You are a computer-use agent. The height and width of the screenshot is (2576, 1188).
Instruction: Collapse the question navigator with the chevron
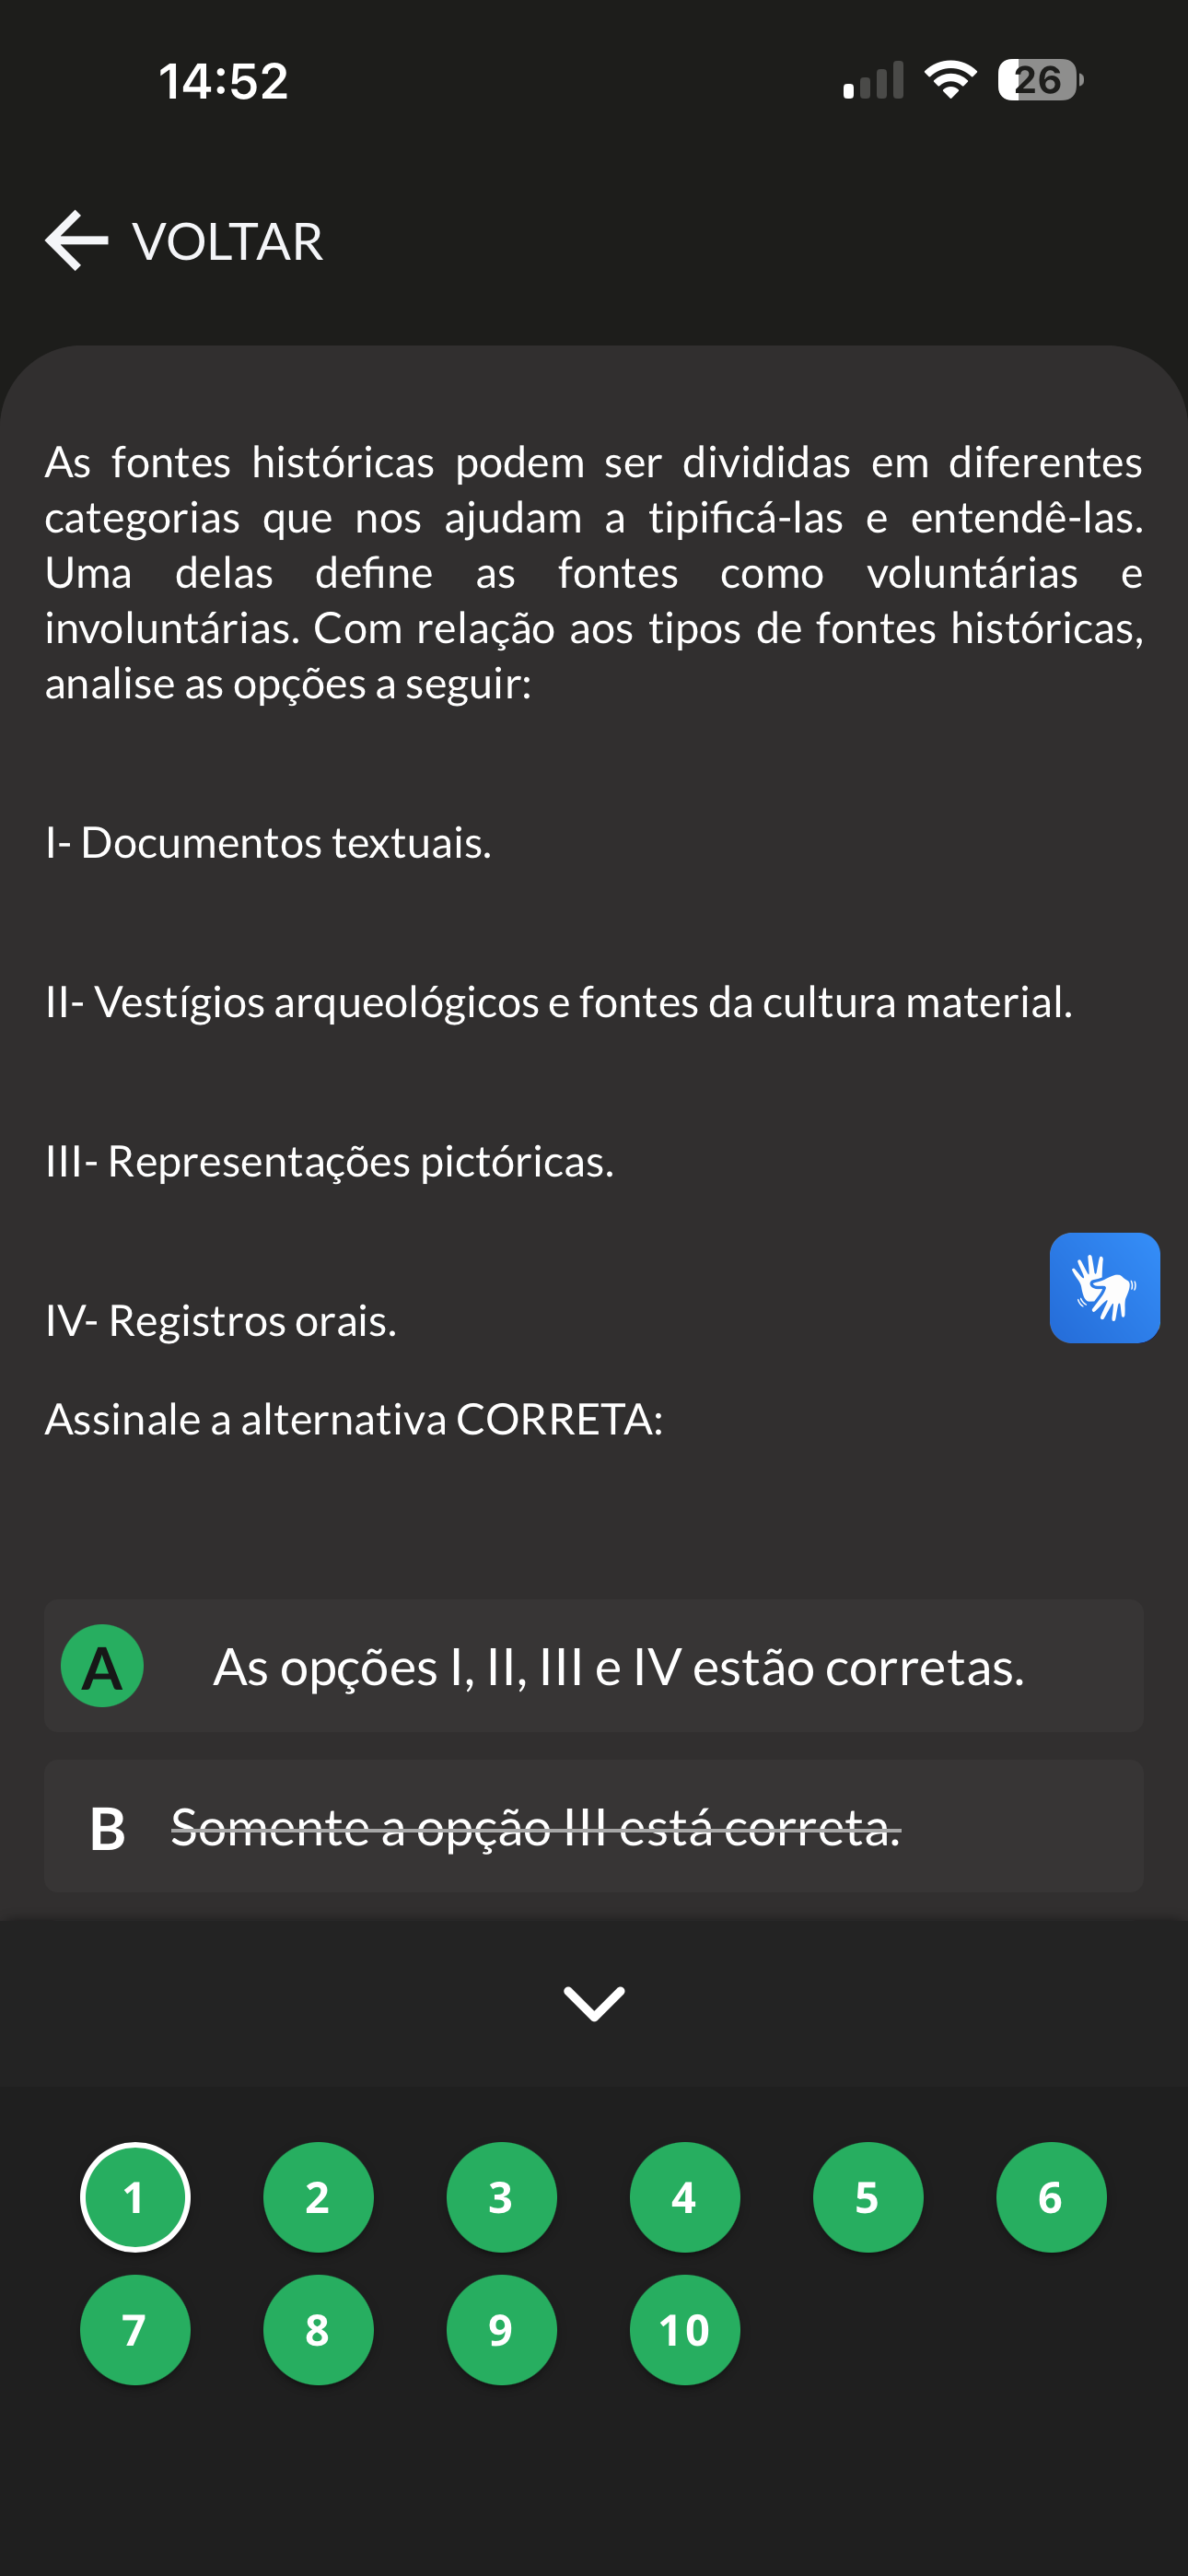click(x=594, y=2003)
